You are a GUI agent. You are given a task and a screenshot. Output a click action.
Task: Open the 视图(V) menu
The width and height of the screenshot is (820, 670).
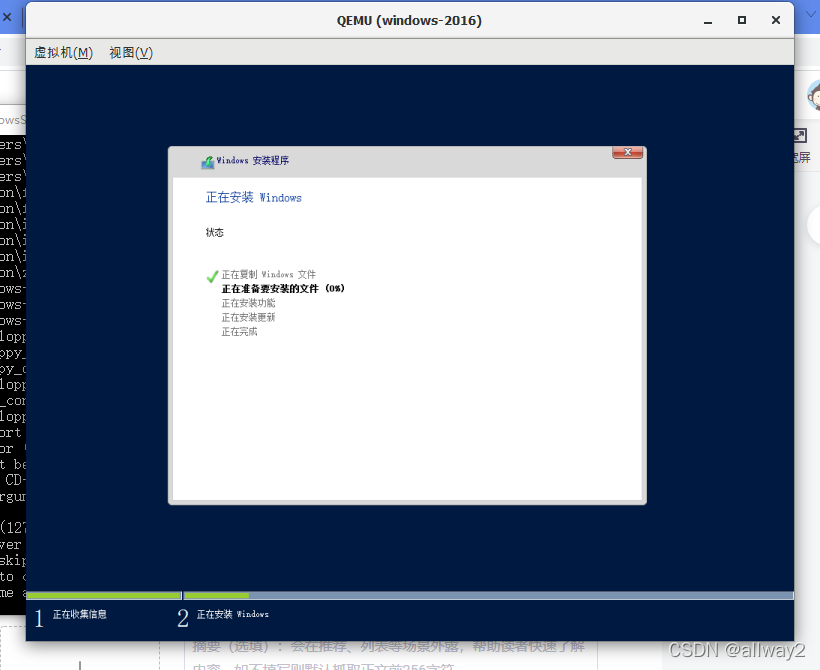click(x=131, y=53)
